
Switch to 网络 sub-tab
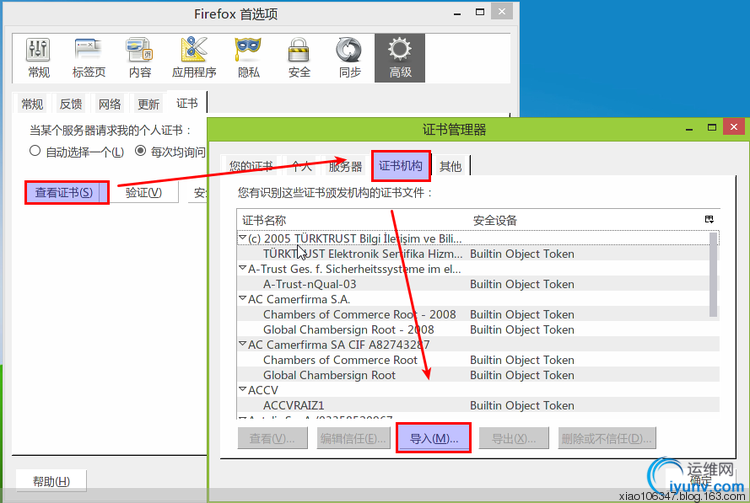(x=110, y=104)
